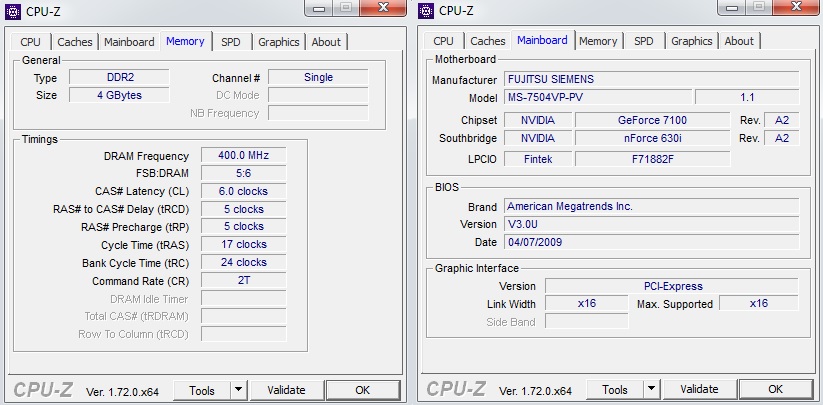Click the 5:6 FSB:DRAM ratio value

(x=244, y=174)
